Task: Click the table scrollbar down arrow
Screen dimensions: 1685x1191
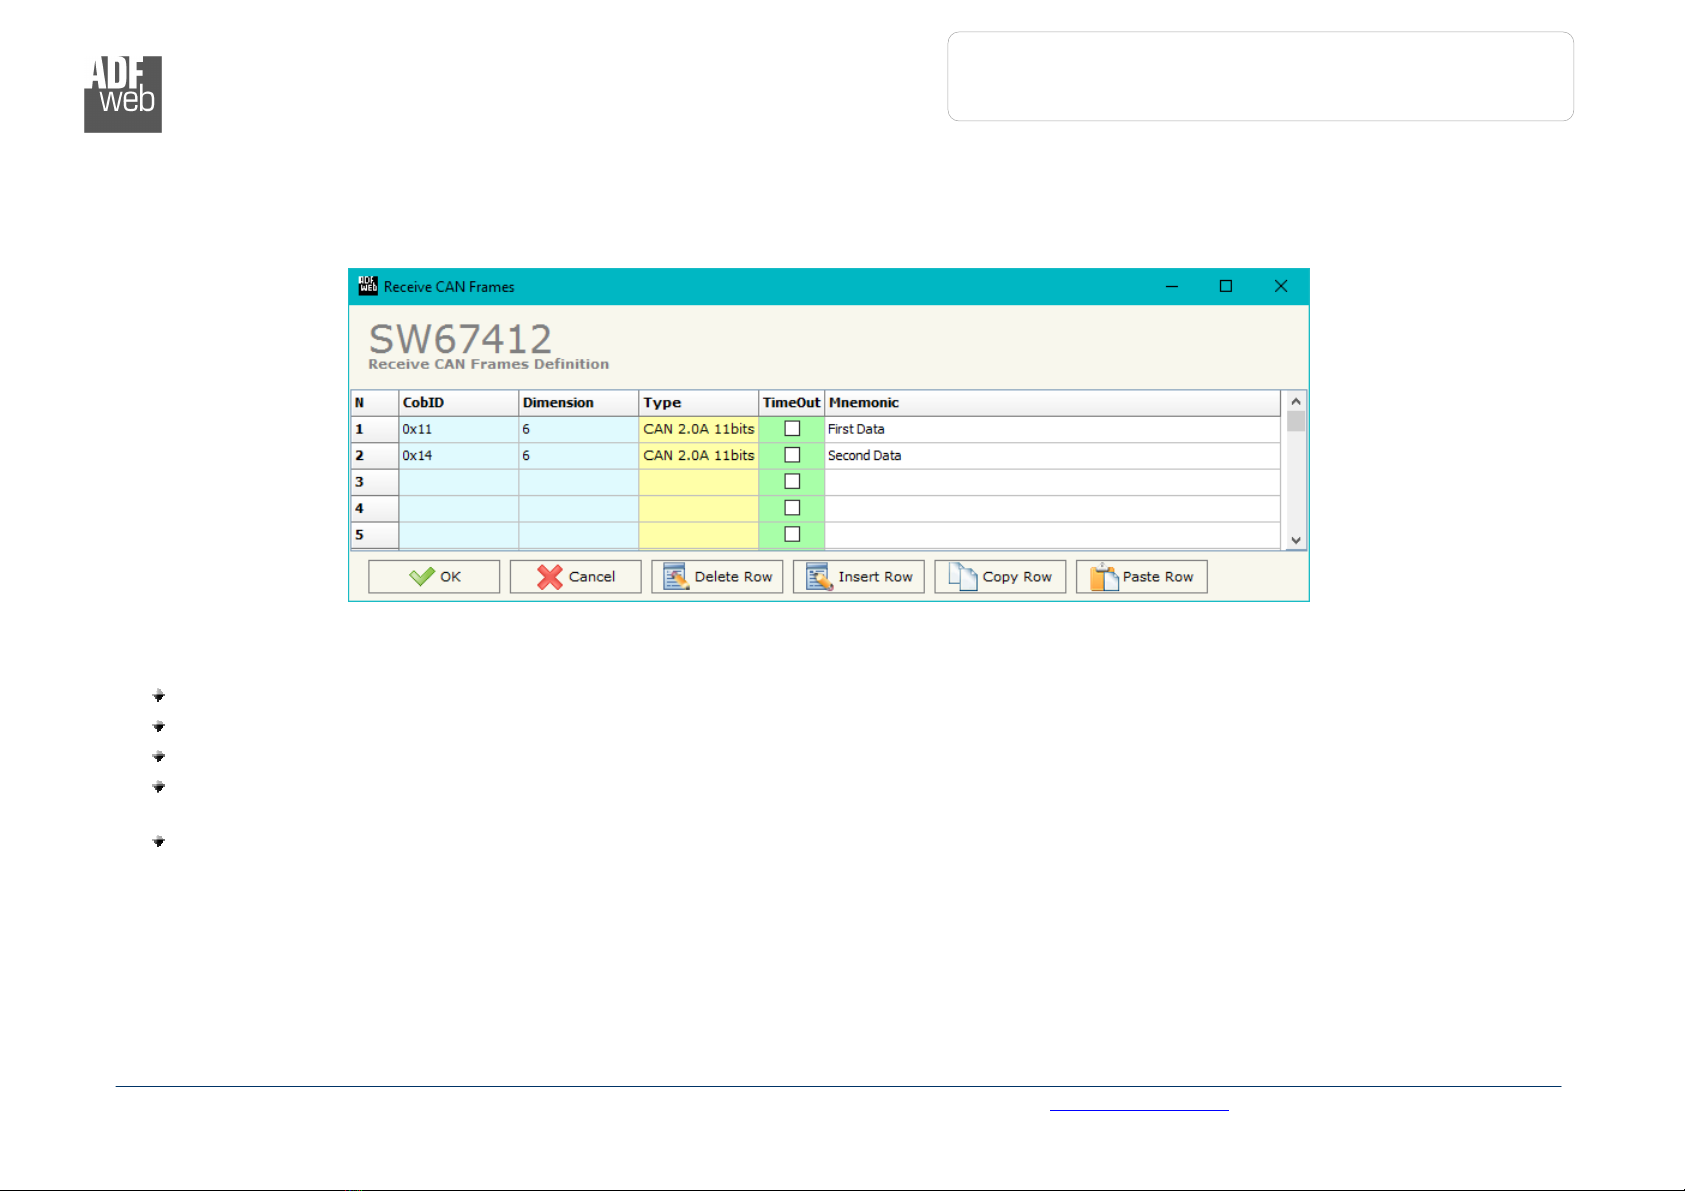Action: point(1296,540)
